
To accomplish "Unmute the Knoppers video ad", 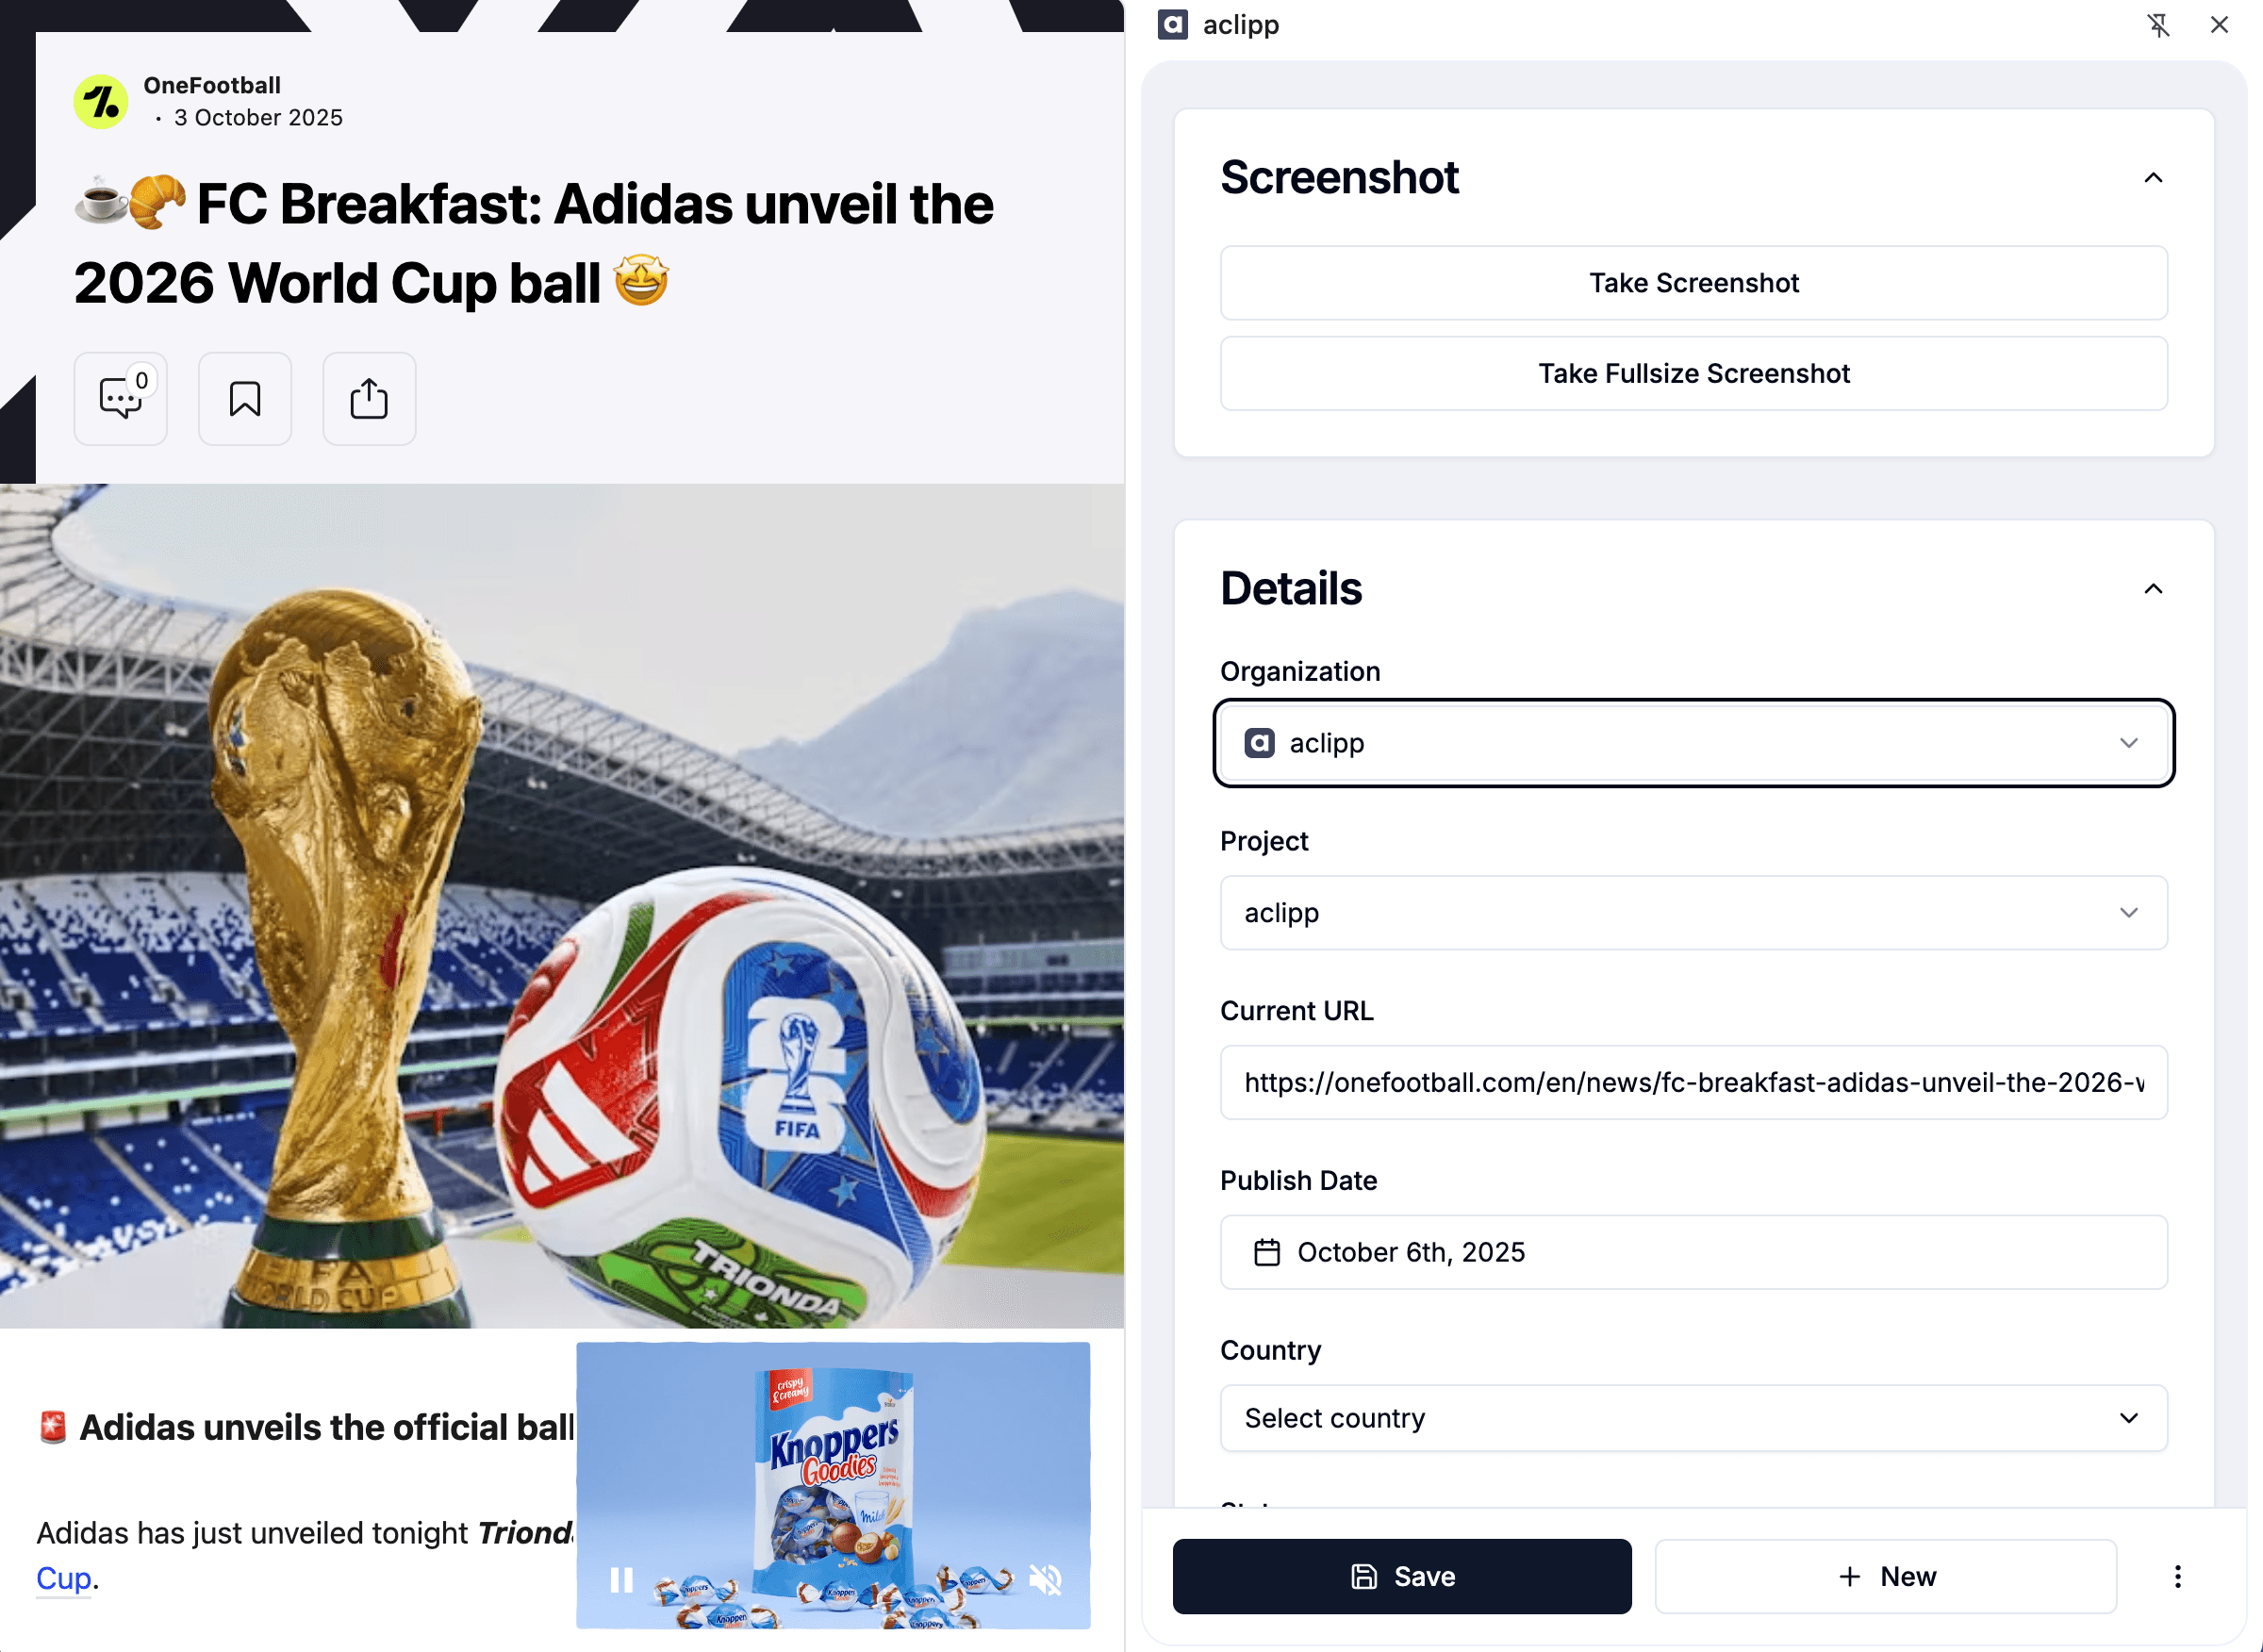I will tap(1043, 1578).
